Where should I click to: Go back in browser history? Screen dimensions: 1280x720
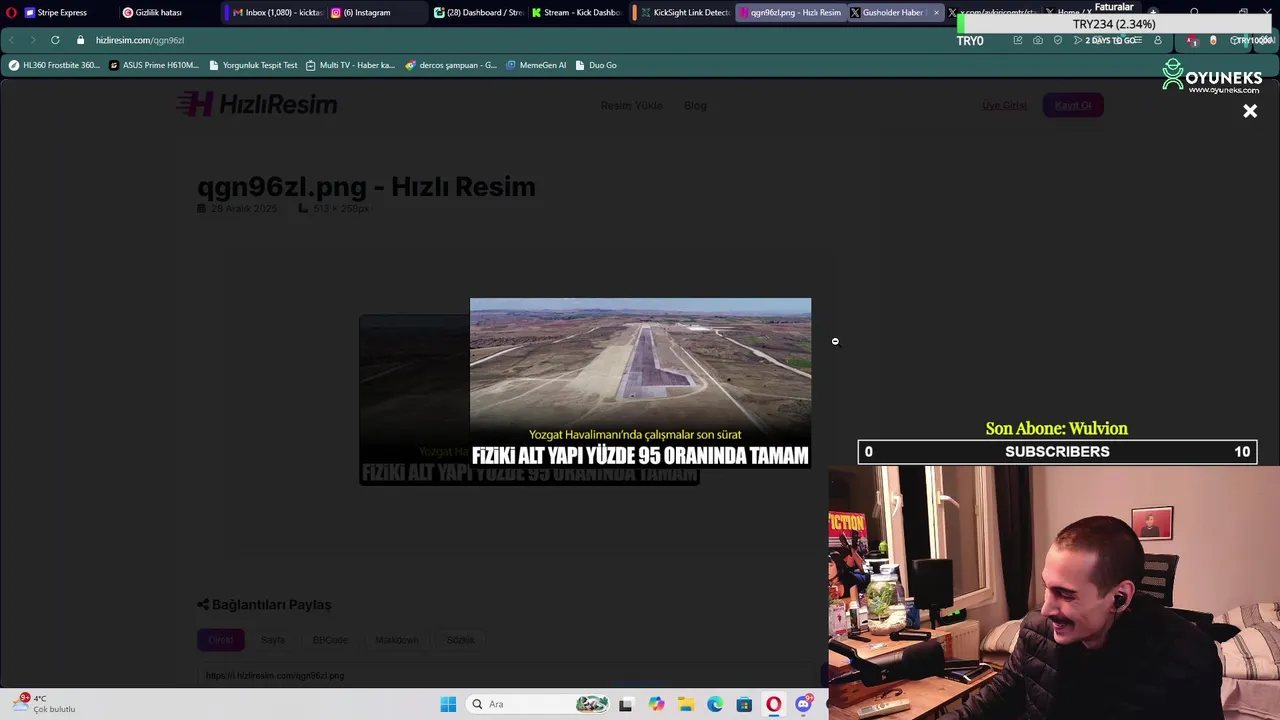[11, 40]
